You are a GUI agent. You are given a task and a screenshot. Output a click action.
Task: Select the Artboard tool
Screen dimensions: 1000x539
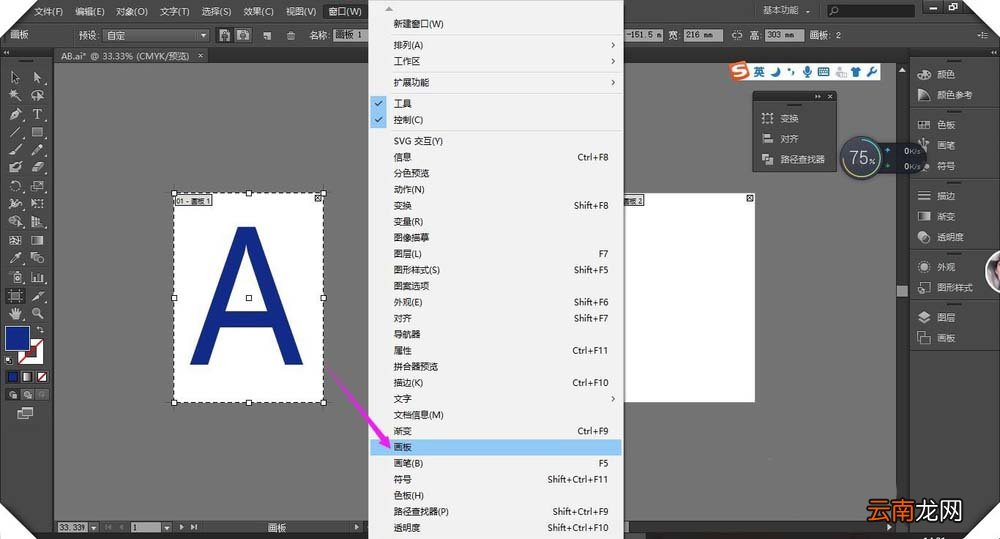15,296
